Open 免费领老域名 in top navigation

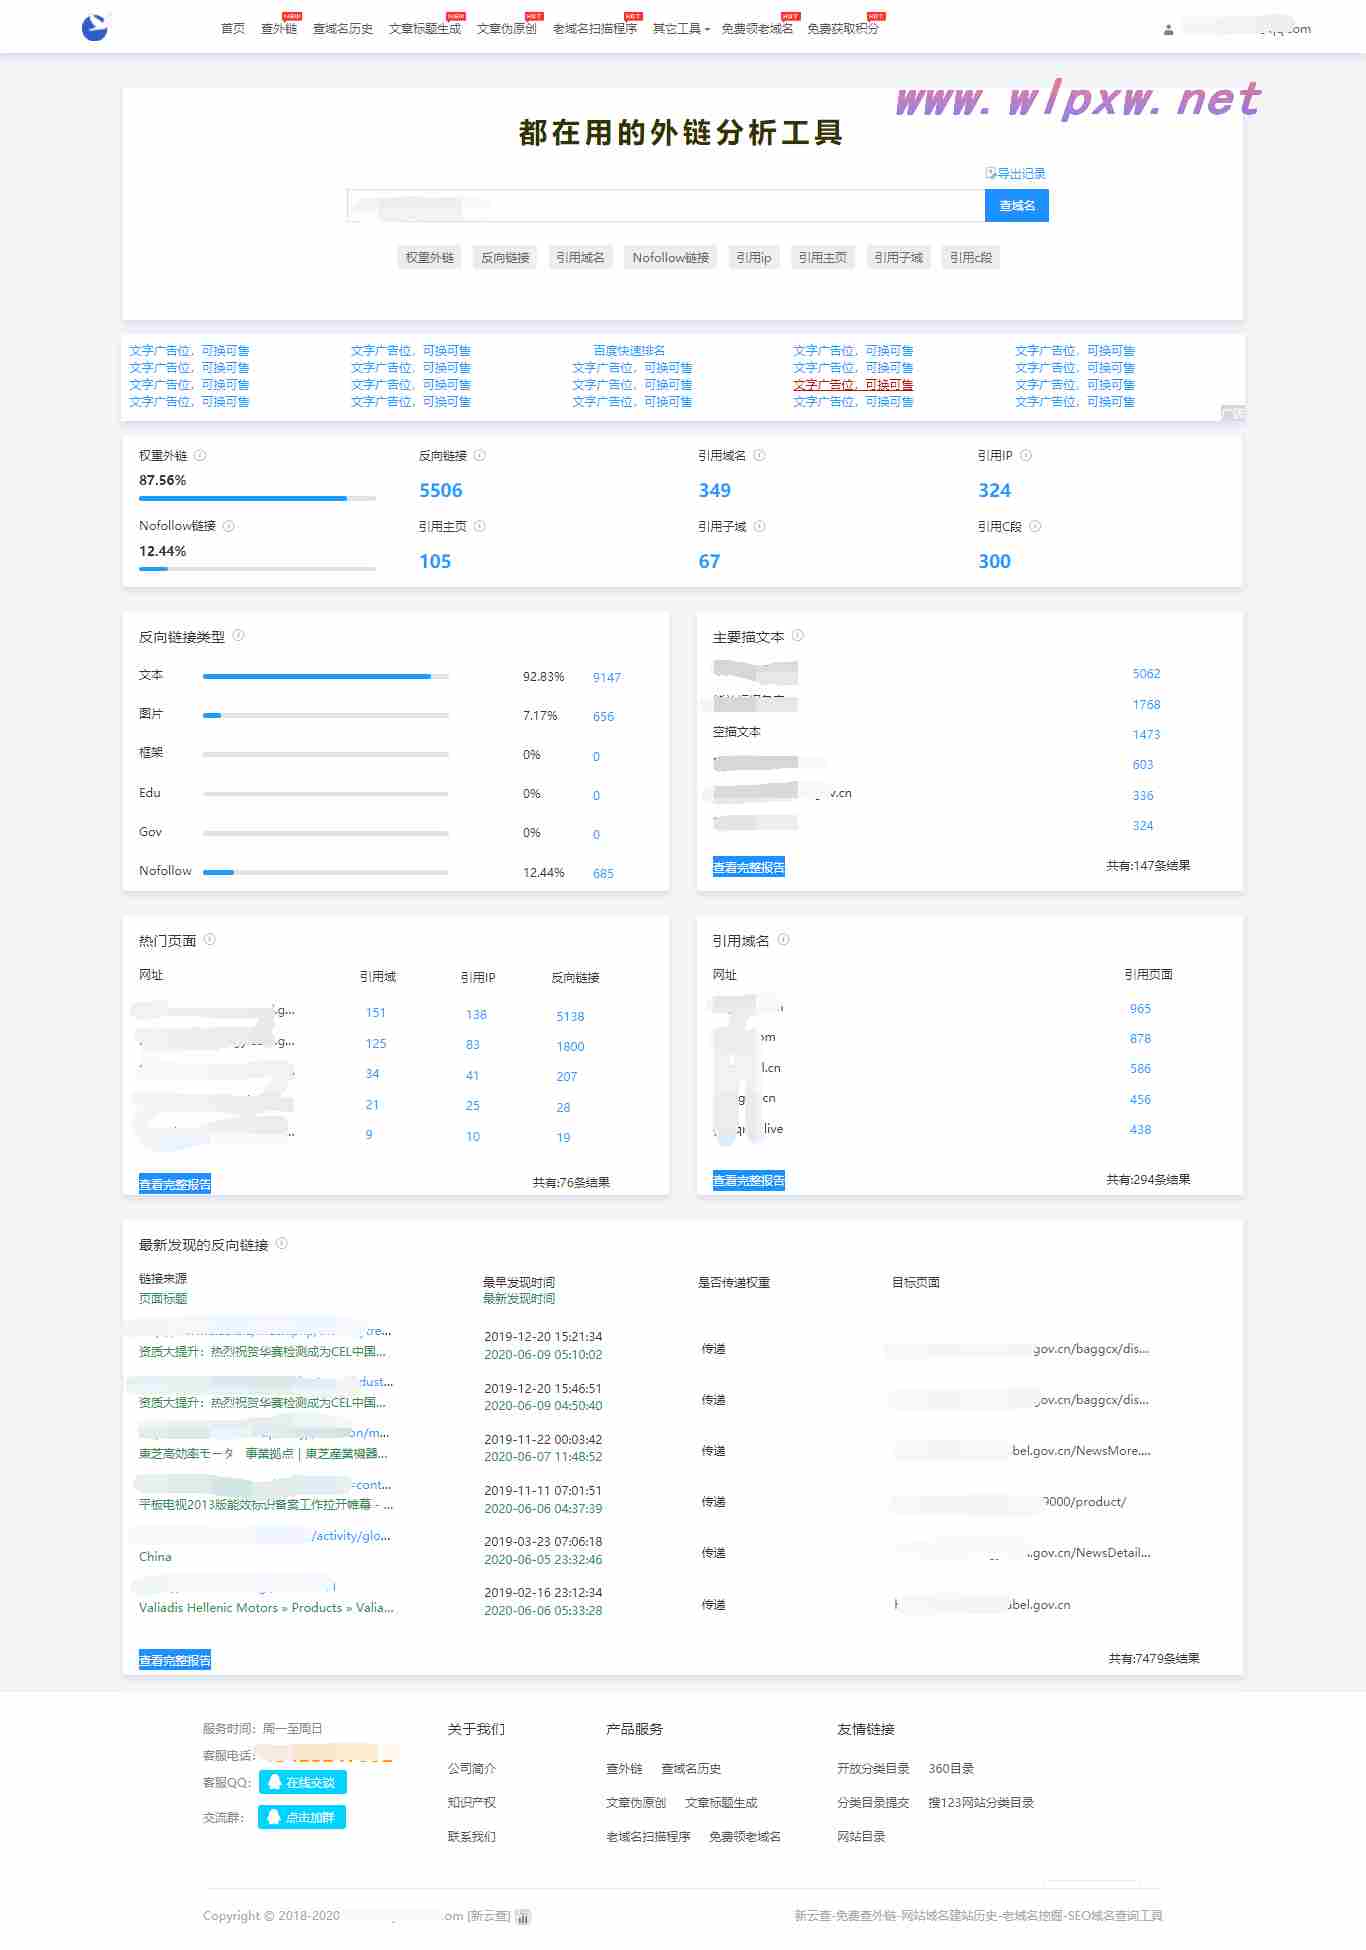click(x=757, y=29)
